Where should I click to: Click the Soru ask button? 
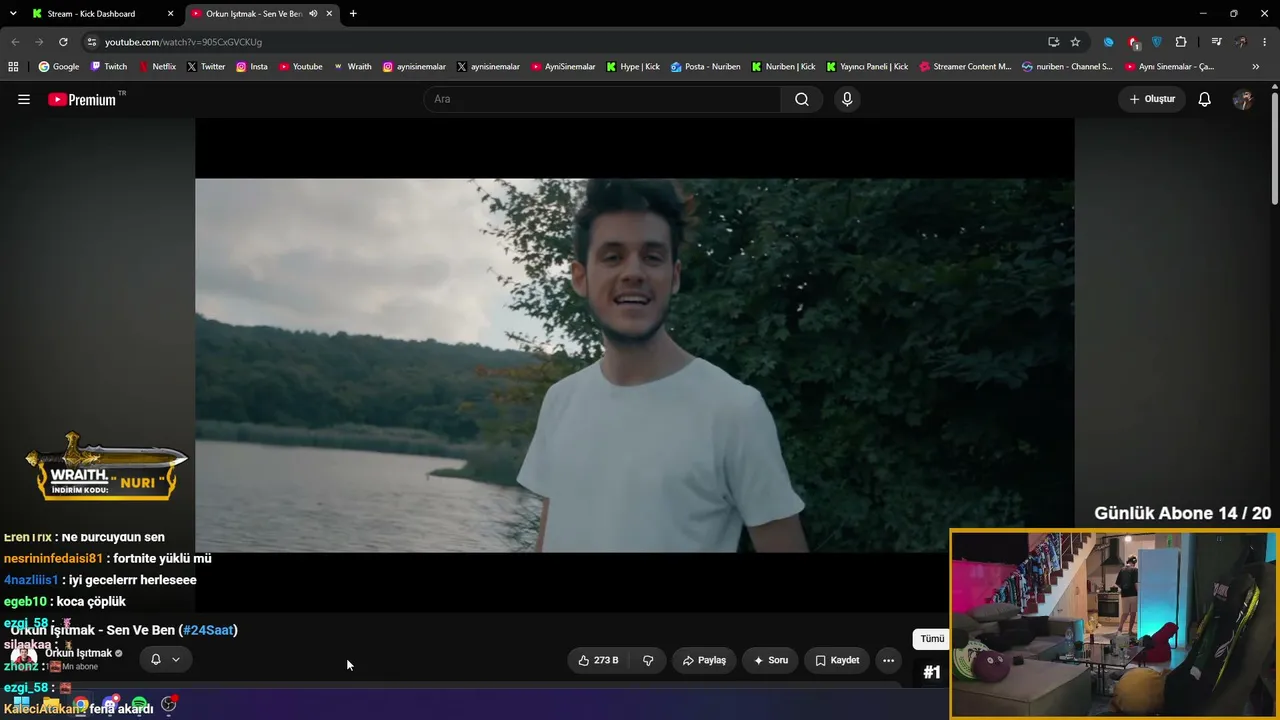pyautogui.click(x=770, y=660)
